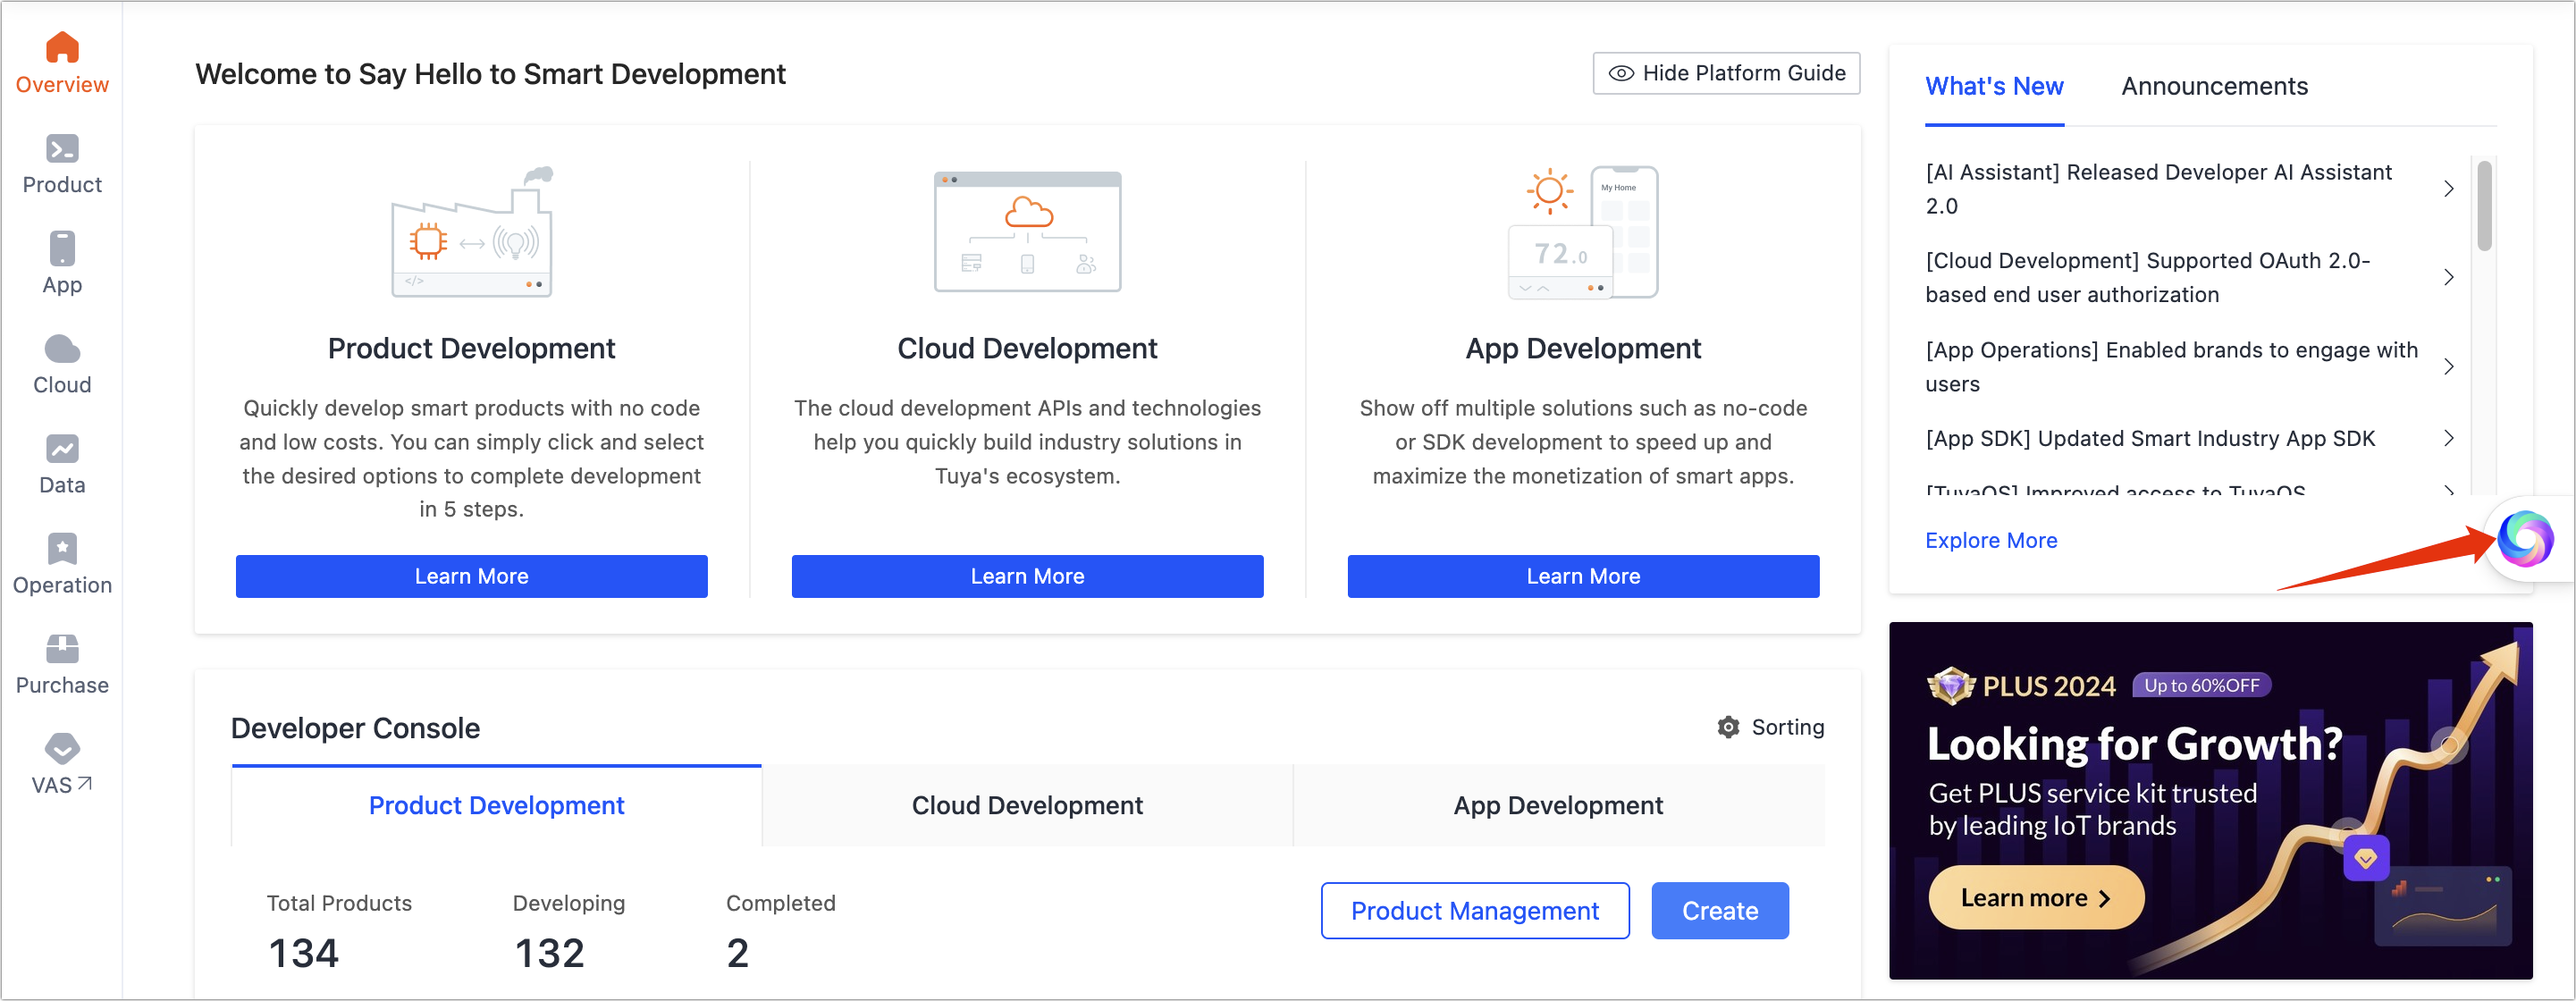Switch to the What's New tab
Screen dimensions: 2576x1001
(1994, 86)
